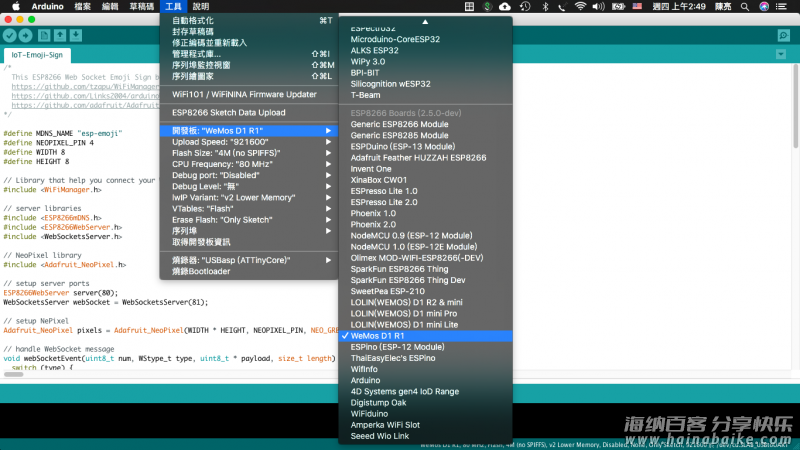800x450 pixels.
Task: Expand the 燒錄器 USBasp submenu
Action: [249, 260]
